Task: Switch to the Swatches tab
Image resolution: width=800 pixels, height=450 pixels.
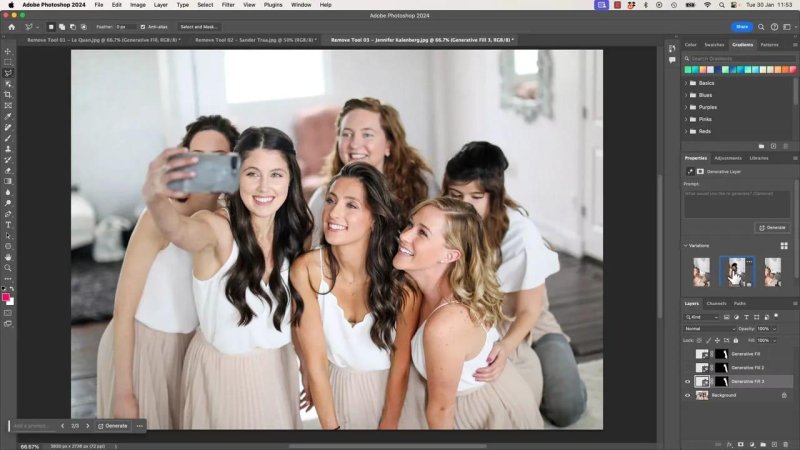Action: click(714, 45)
